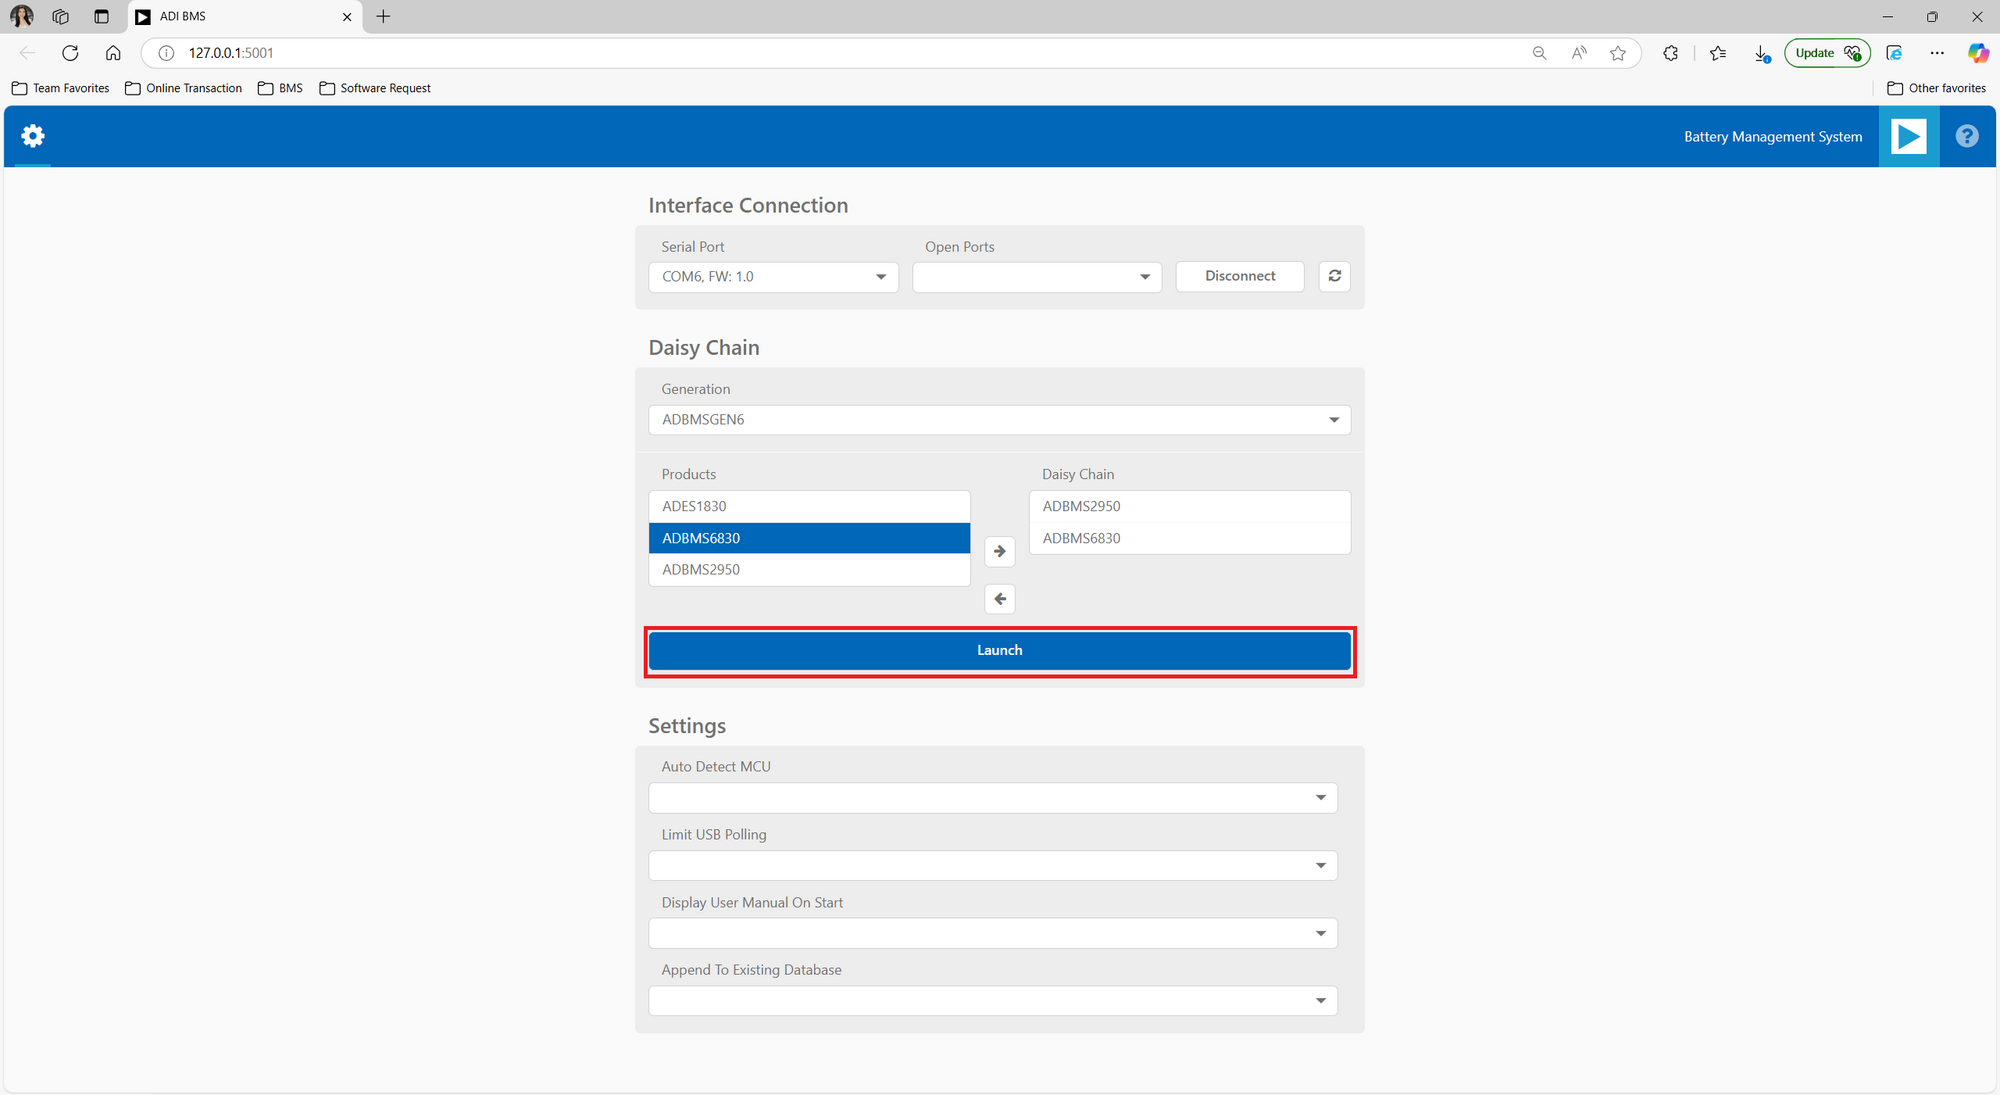Select ADBMS2950 in the Daisy Chain list
The image size is (2000, 1095).
click(1190, 506)
